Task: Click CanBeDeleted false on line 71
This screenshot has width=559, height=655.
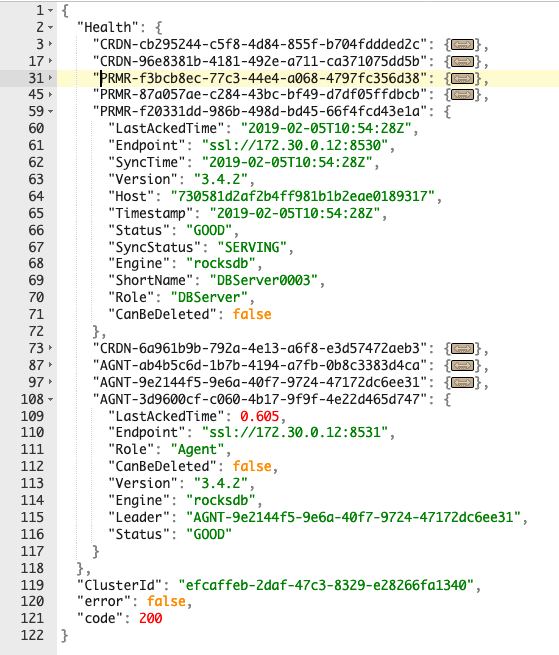Action: coord(252,314)
